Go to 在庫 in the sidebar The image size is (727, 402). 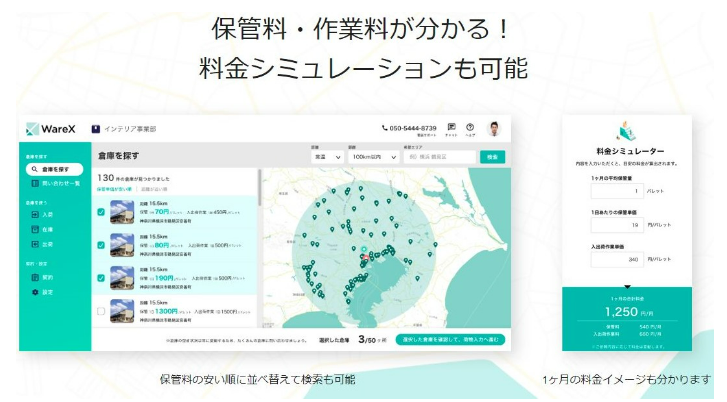pyautogui.click(x=42, y=229)
